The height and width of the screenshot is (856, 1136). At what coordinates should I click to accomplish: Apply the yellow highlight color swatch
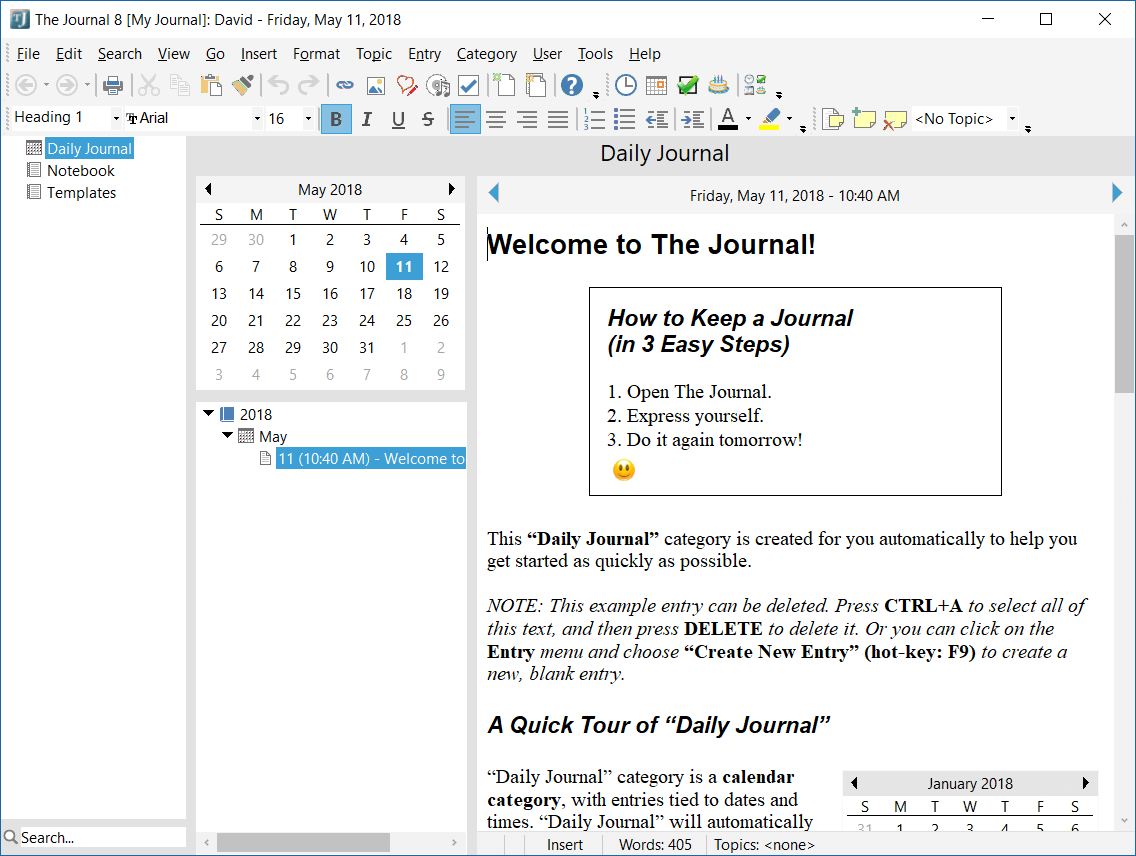tap(770, 119)
